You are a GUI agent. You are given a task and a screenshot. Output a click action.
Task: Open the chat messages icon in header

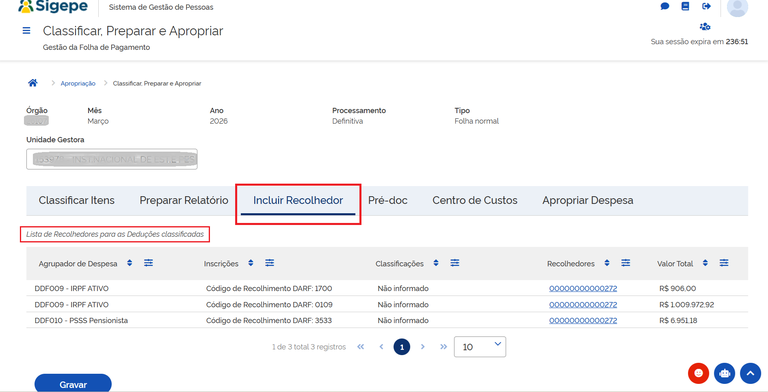665,6
